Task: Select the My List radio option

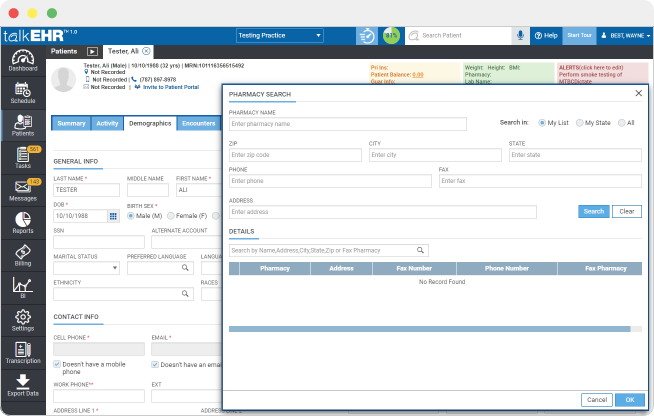Action: (542, 122)
